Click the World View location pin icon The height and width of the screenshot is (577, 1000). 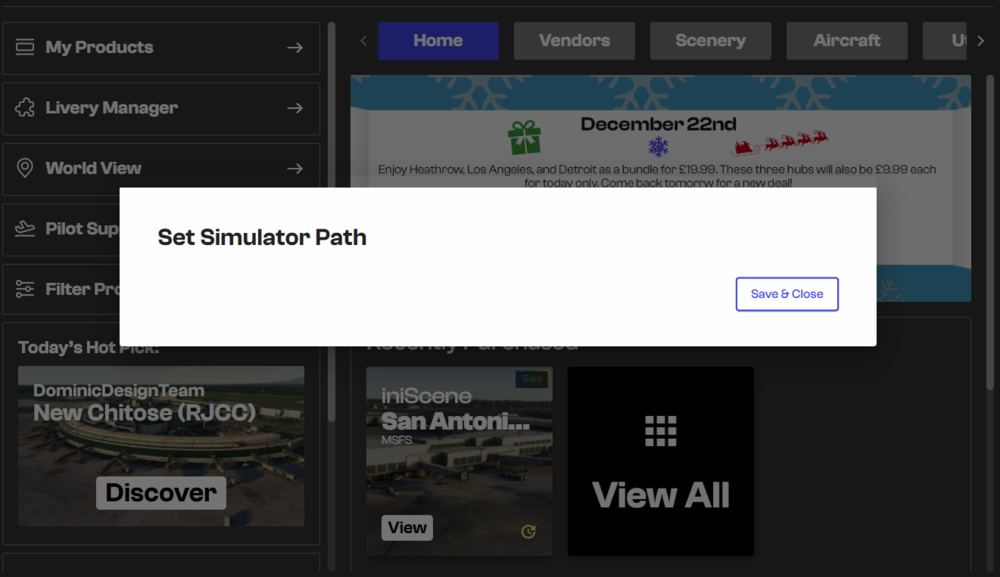coord(25,168)
